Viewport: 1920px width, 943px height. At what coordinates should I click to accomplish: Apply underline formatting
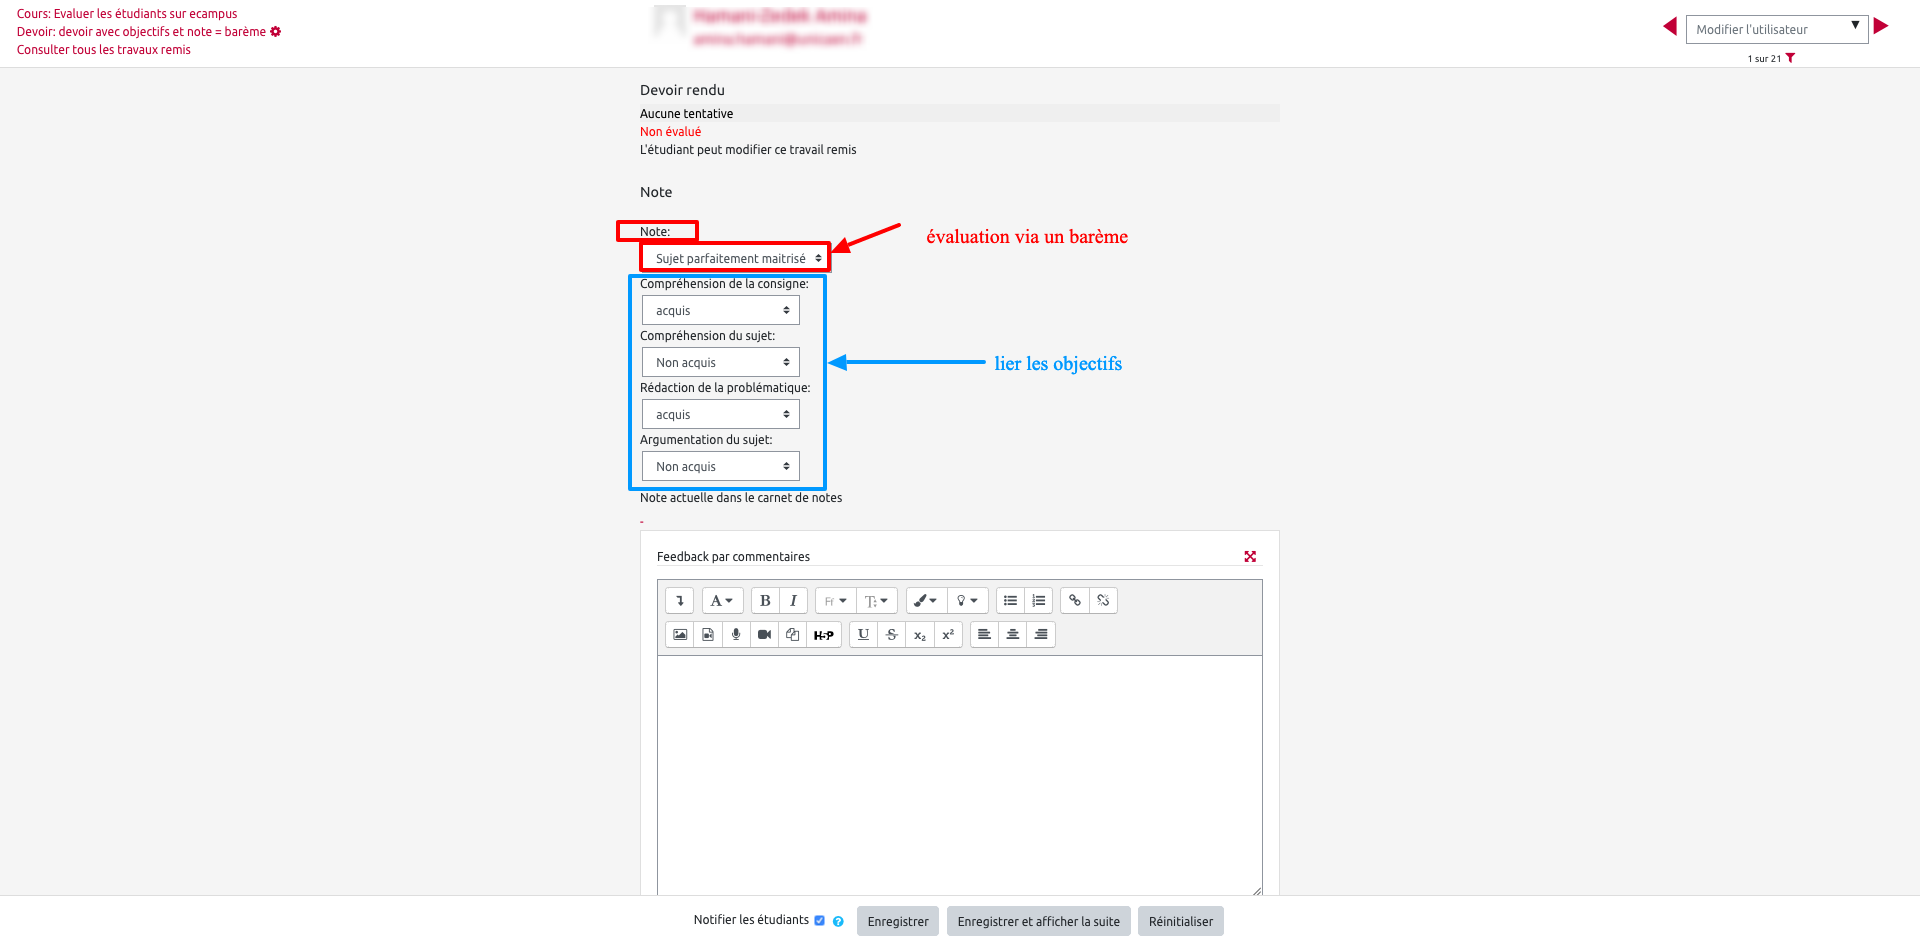[x=863, y=635]
